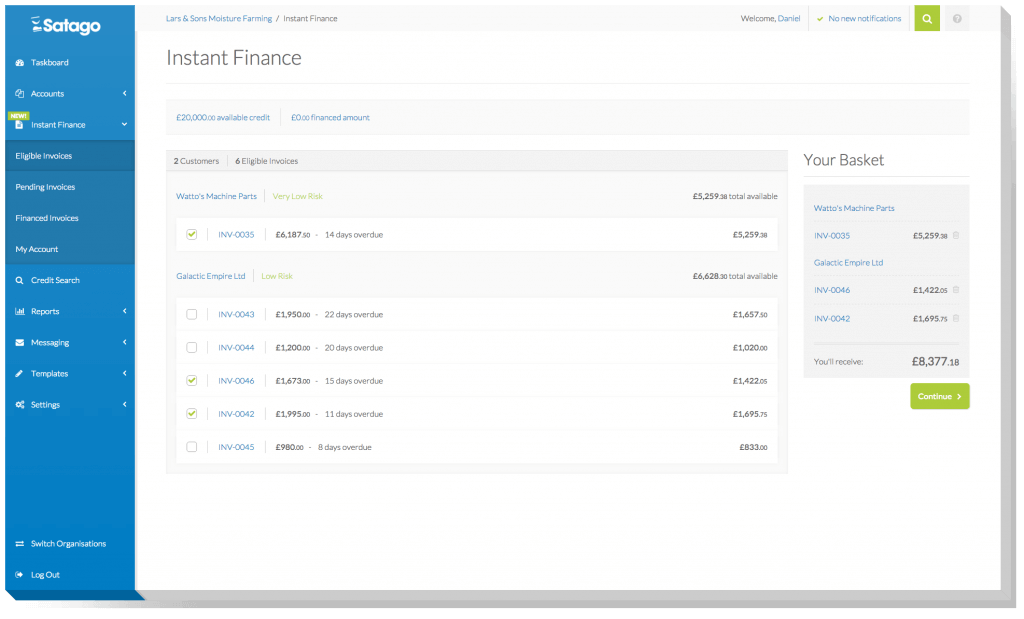Image resolution: width=1024 pixels, height=619 pixels.
Task: Open Lars & Sons Moisture Farming breadcrumb
Action: click(x=219, y=18)
